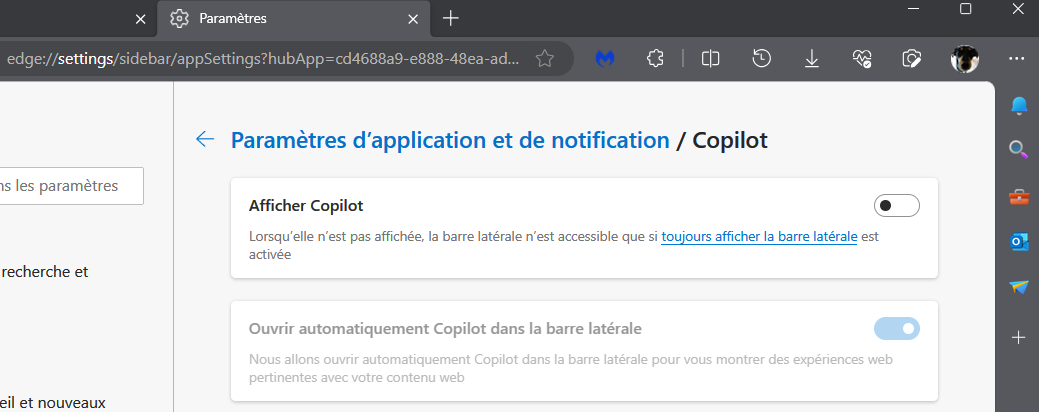Launch the Screenshot capture tool
This screenshot has width=1039, height=412.
911,59
